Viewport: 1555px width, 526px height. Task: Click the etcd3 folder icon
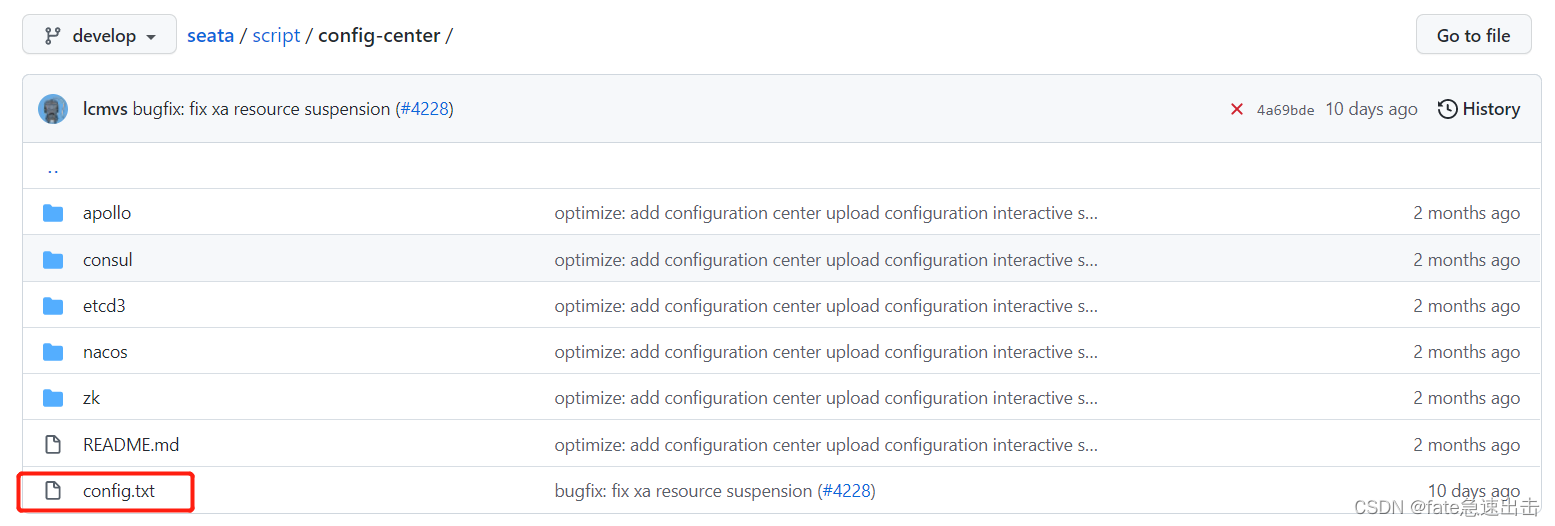point(53,306)
